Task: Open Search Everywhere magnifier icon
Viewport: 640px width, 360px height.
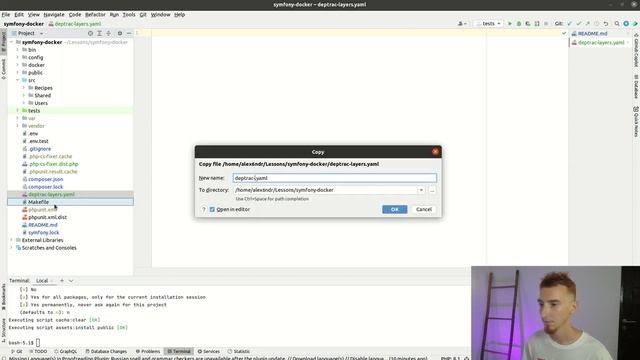Action: coord(617,24)
